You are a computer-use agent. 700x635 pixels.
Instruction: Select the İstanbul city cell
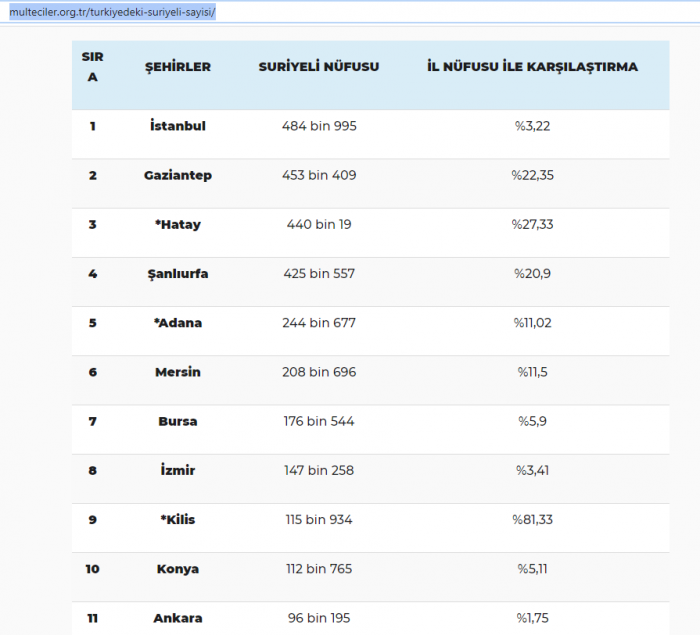[178, 125]
